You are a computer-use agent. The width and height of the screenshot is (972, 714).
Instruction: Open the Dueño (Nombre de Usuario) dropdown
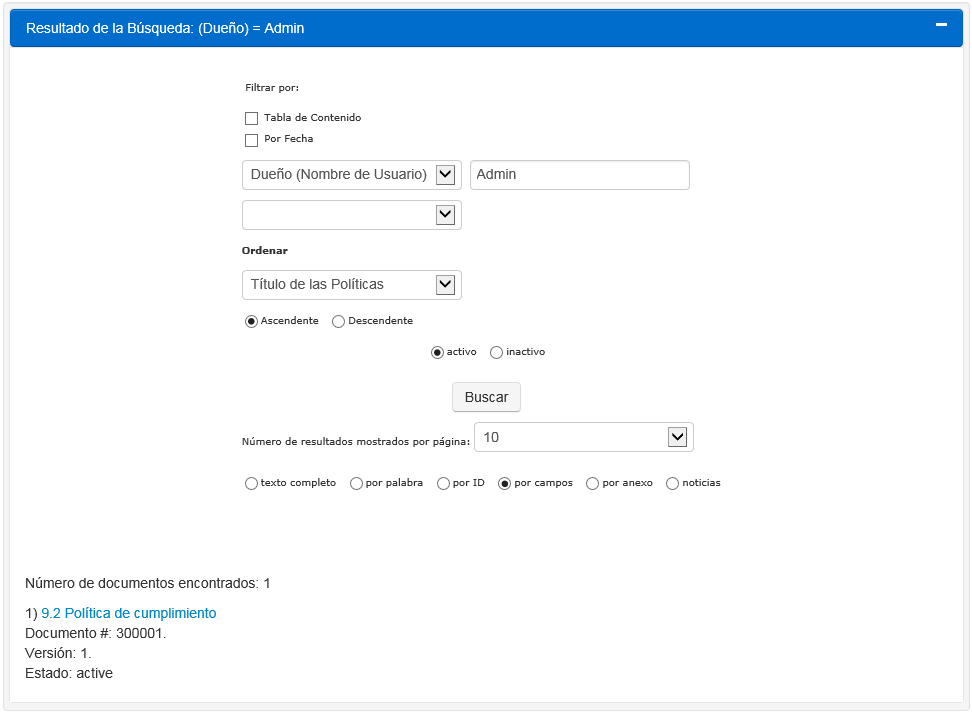[x=351, y=175]
